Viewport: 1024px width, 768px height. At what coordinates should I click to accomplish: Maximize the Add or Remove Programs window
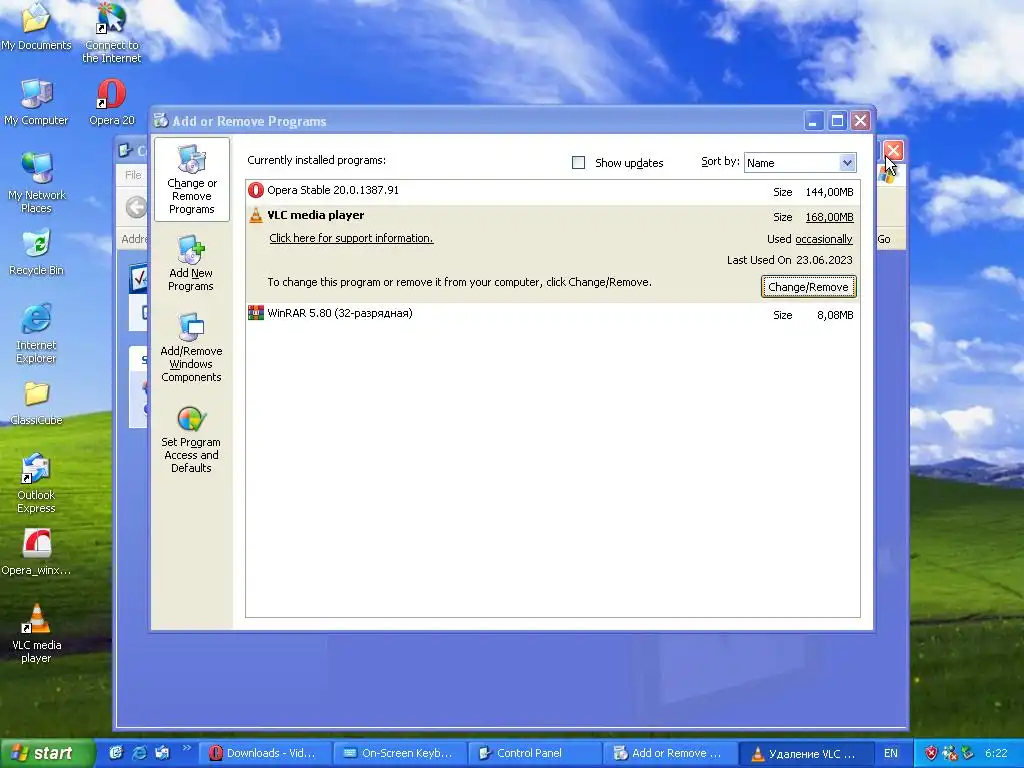click(837, 121)
